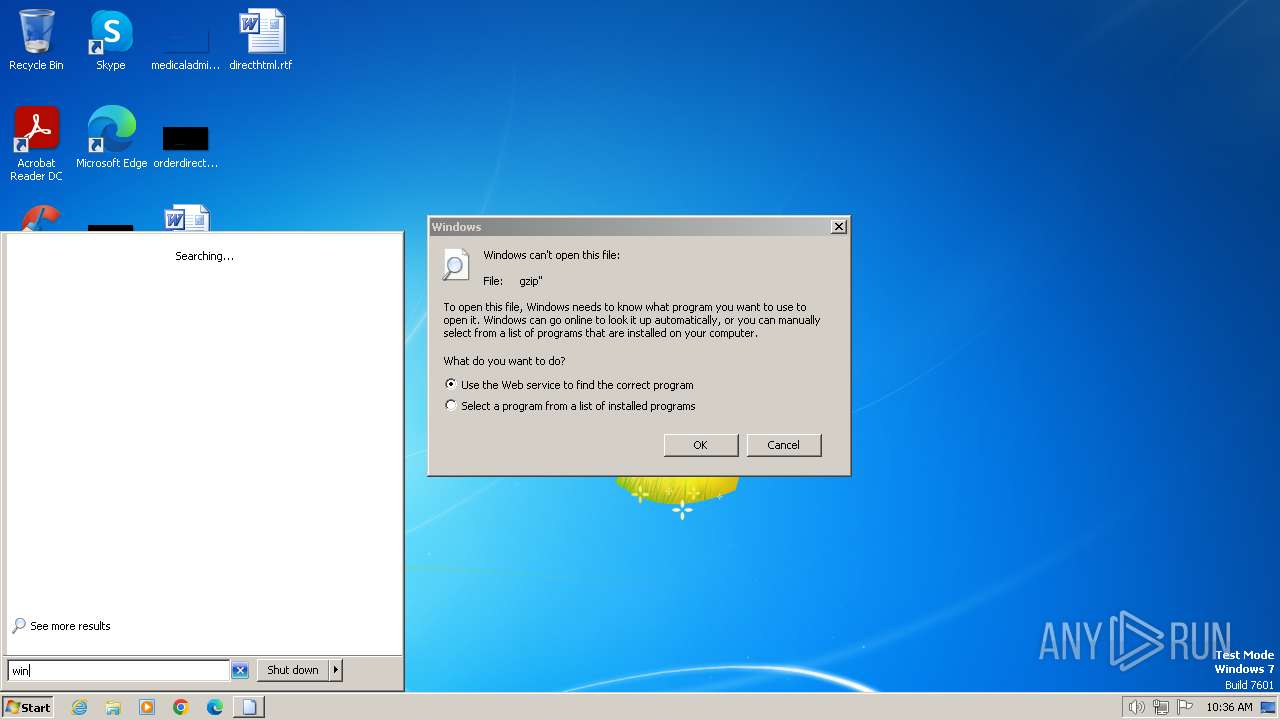Click the blank document taskbar item

pyautogui.click(x=249, y=707)
